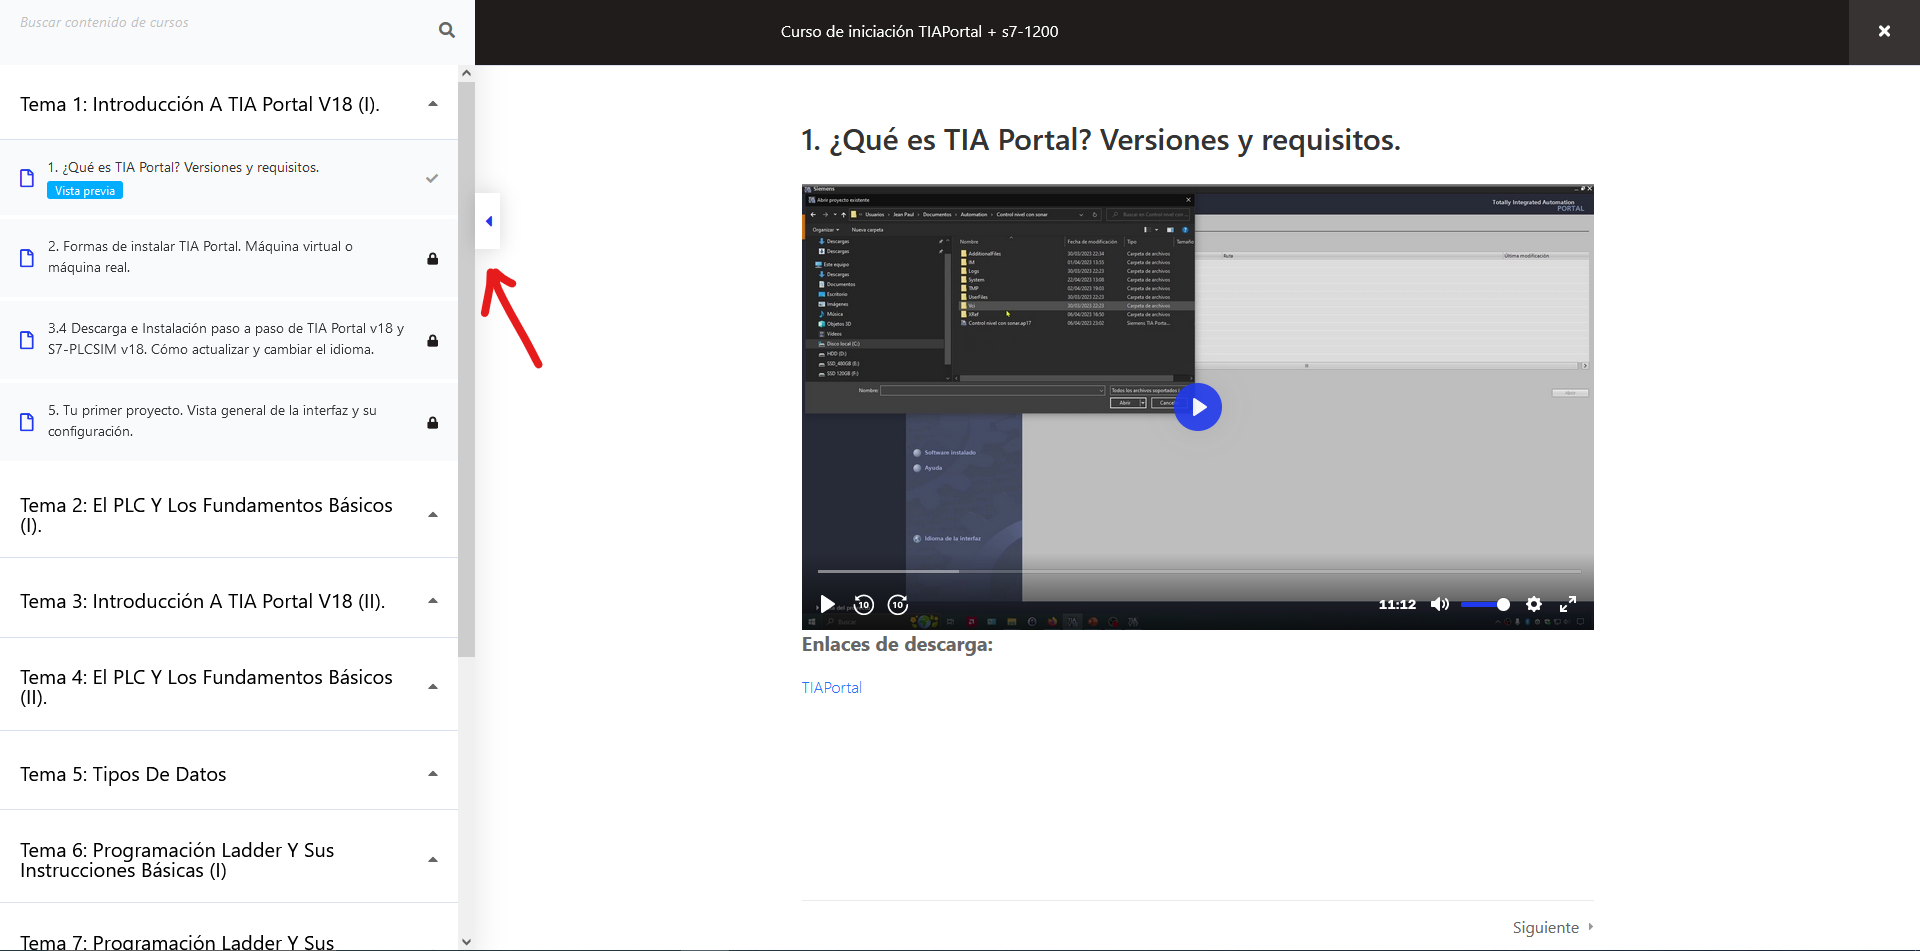Expand Tema 6 Programación Ladder section
Screen dimensions: 1920x951
(433, 860)
